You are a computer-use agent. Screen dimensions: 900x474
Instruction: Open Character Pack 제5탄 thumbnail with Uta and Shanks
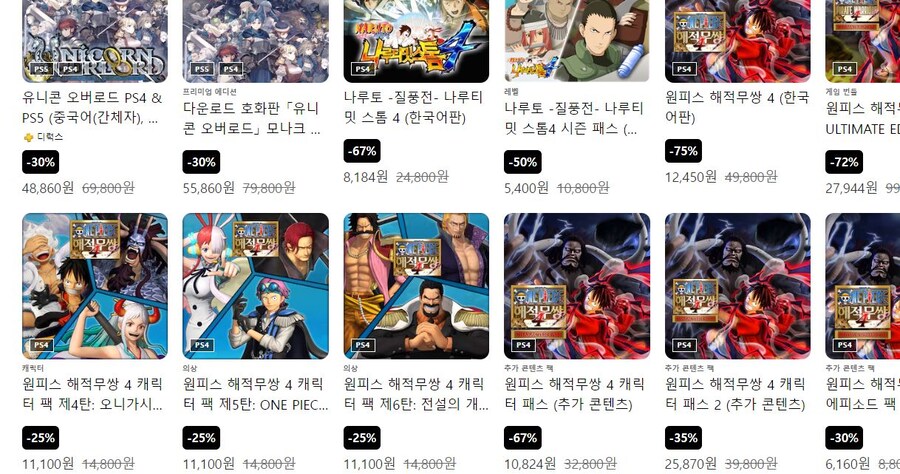[255, 286]
